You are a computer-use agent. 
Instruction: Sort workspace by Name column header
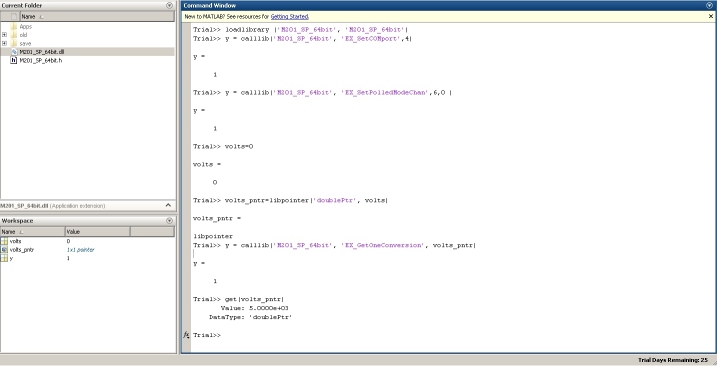(x=32, y=231)
